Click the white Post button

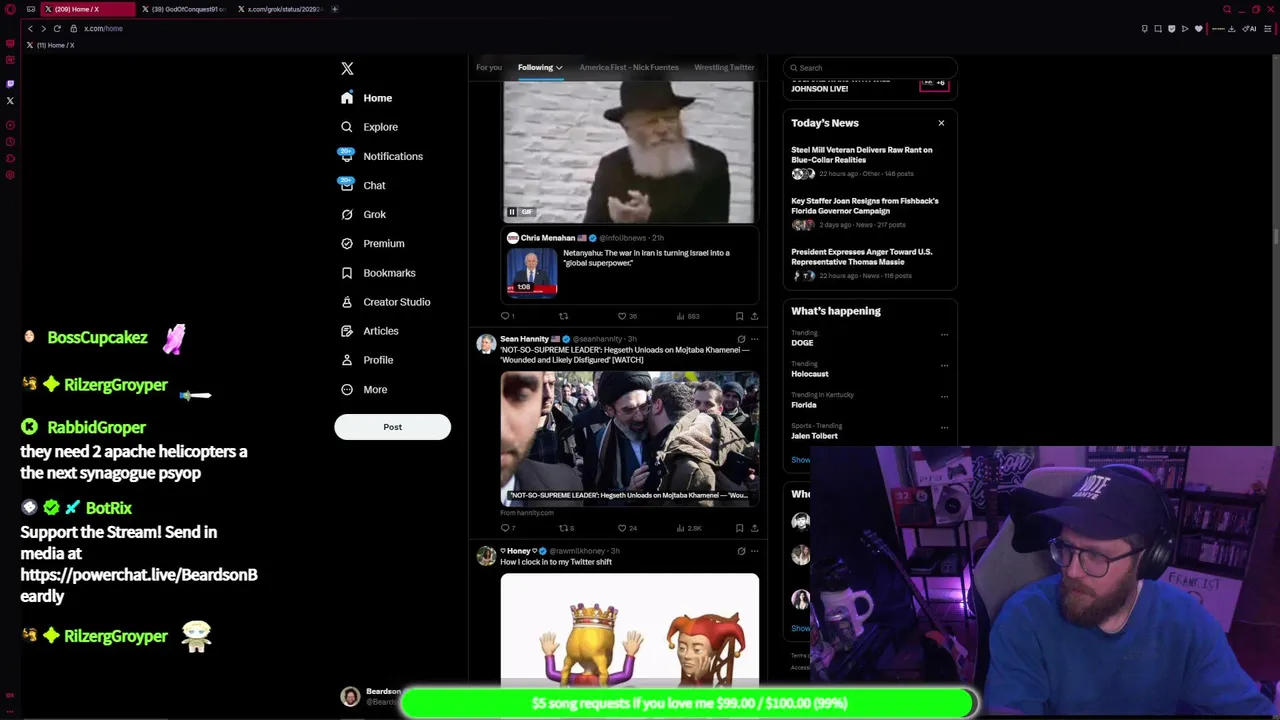392,427
